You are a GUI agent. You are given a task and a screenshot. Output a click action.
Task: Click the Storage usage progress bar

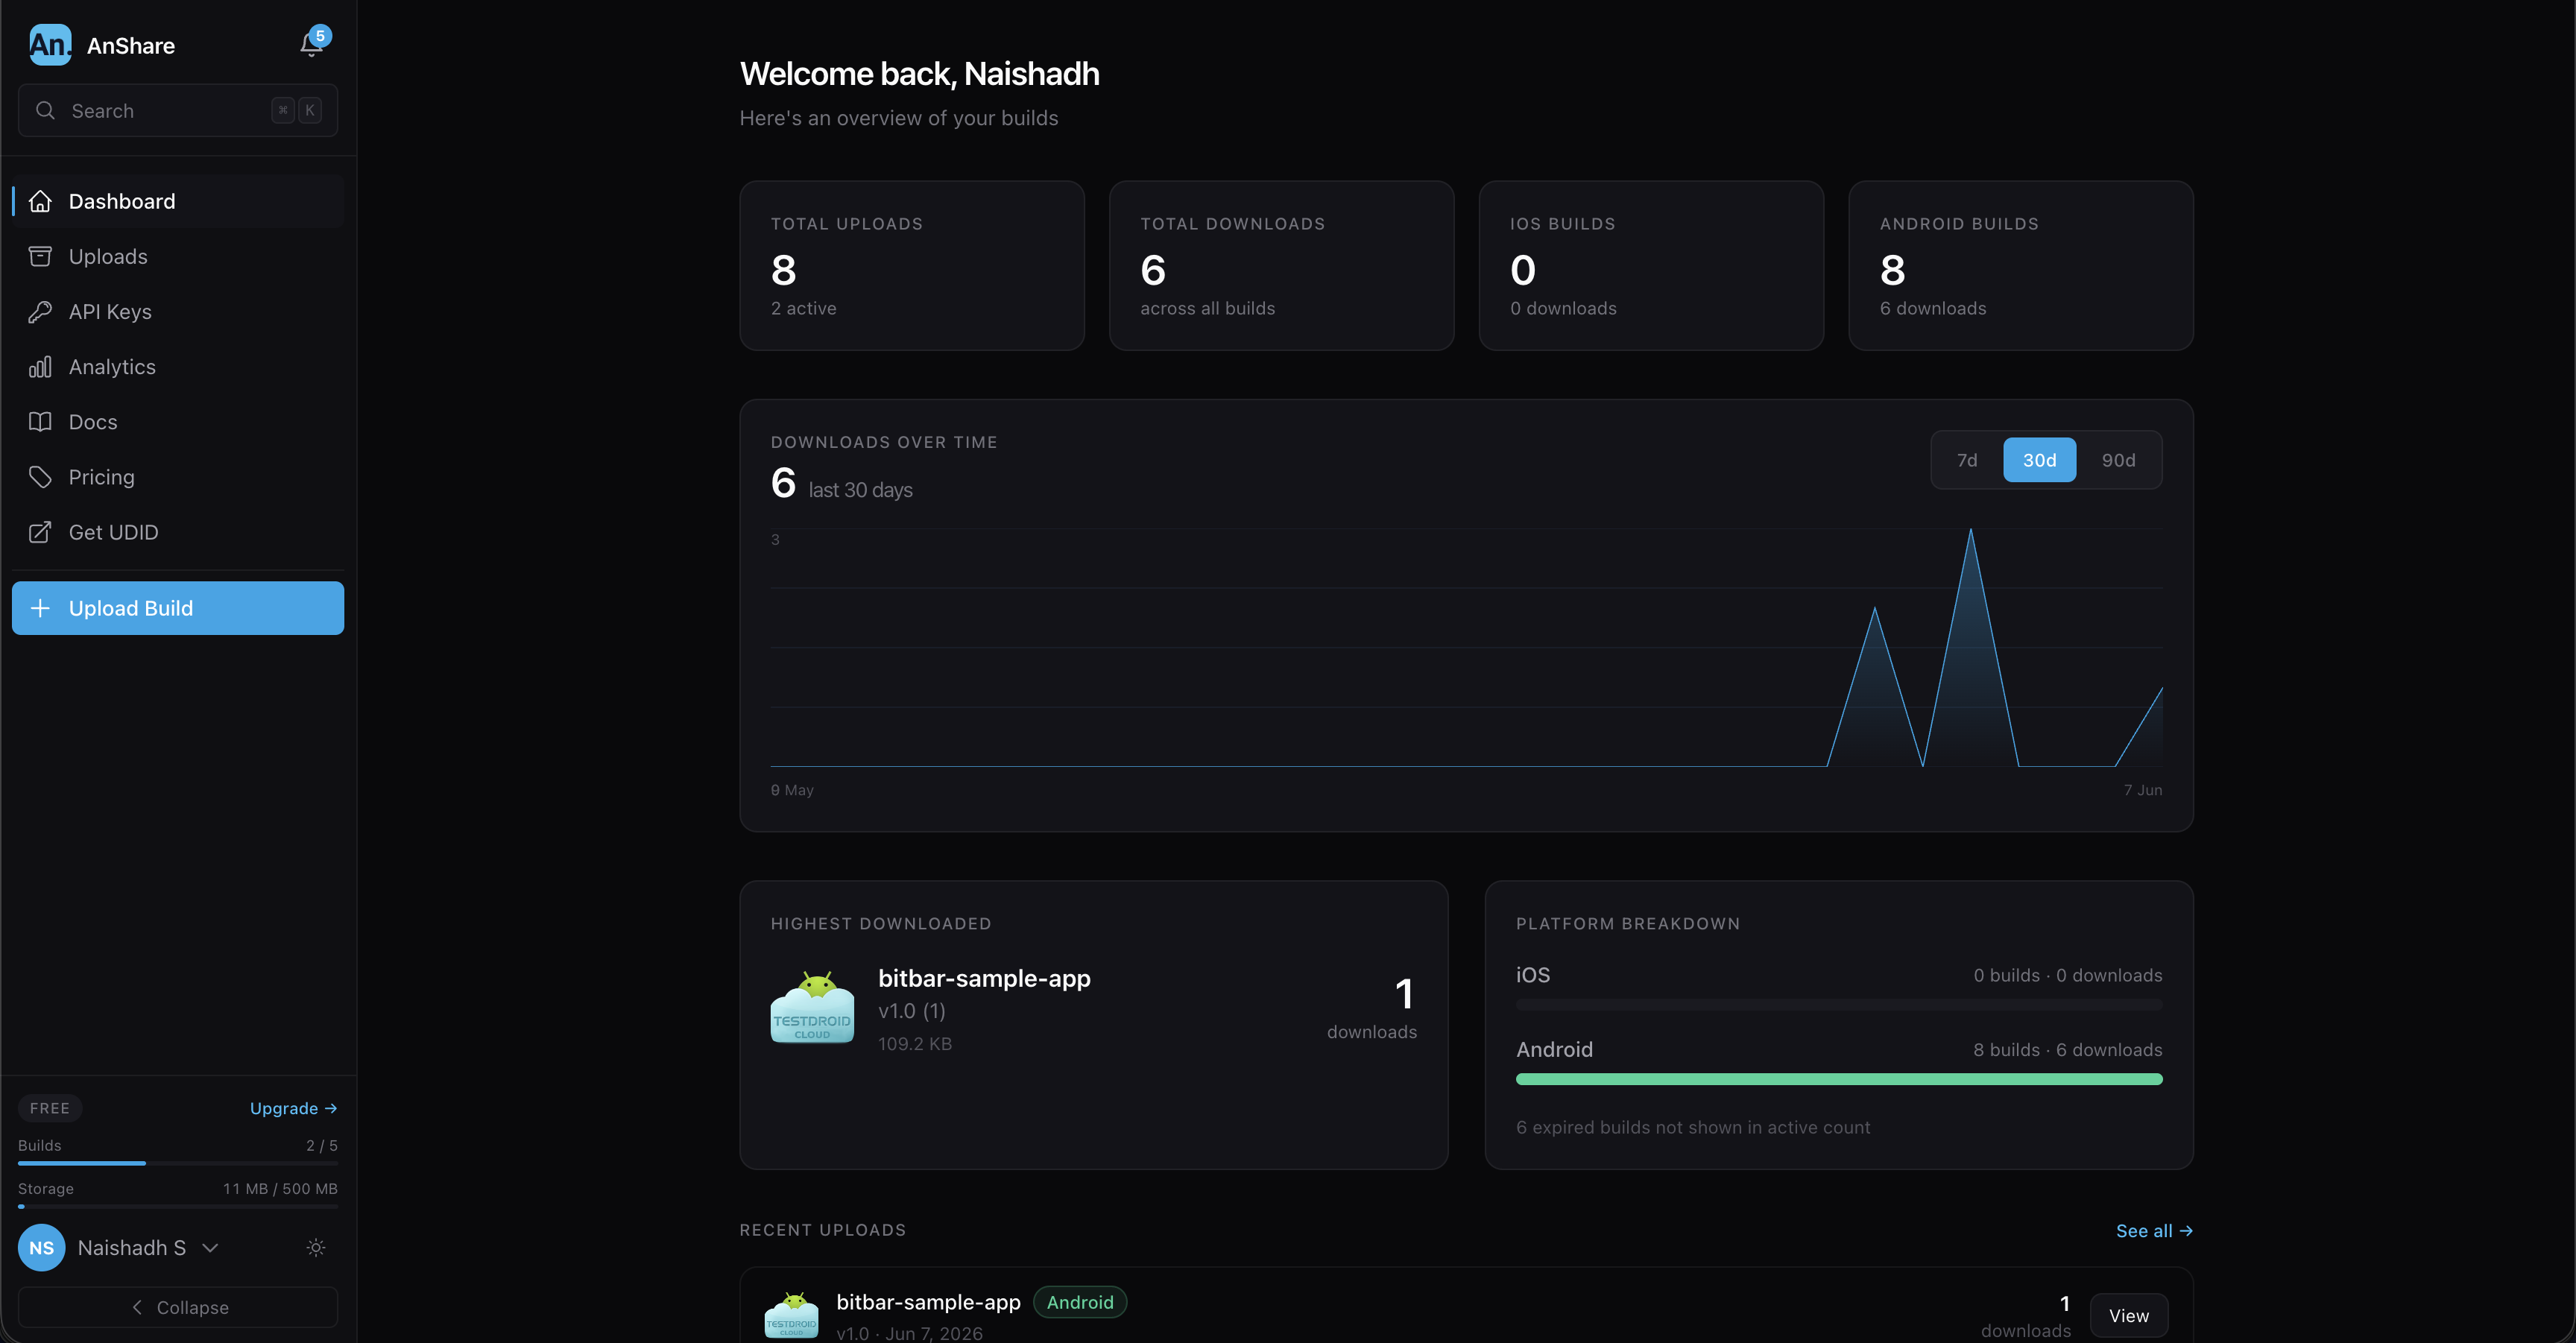tap(178, 1206)
